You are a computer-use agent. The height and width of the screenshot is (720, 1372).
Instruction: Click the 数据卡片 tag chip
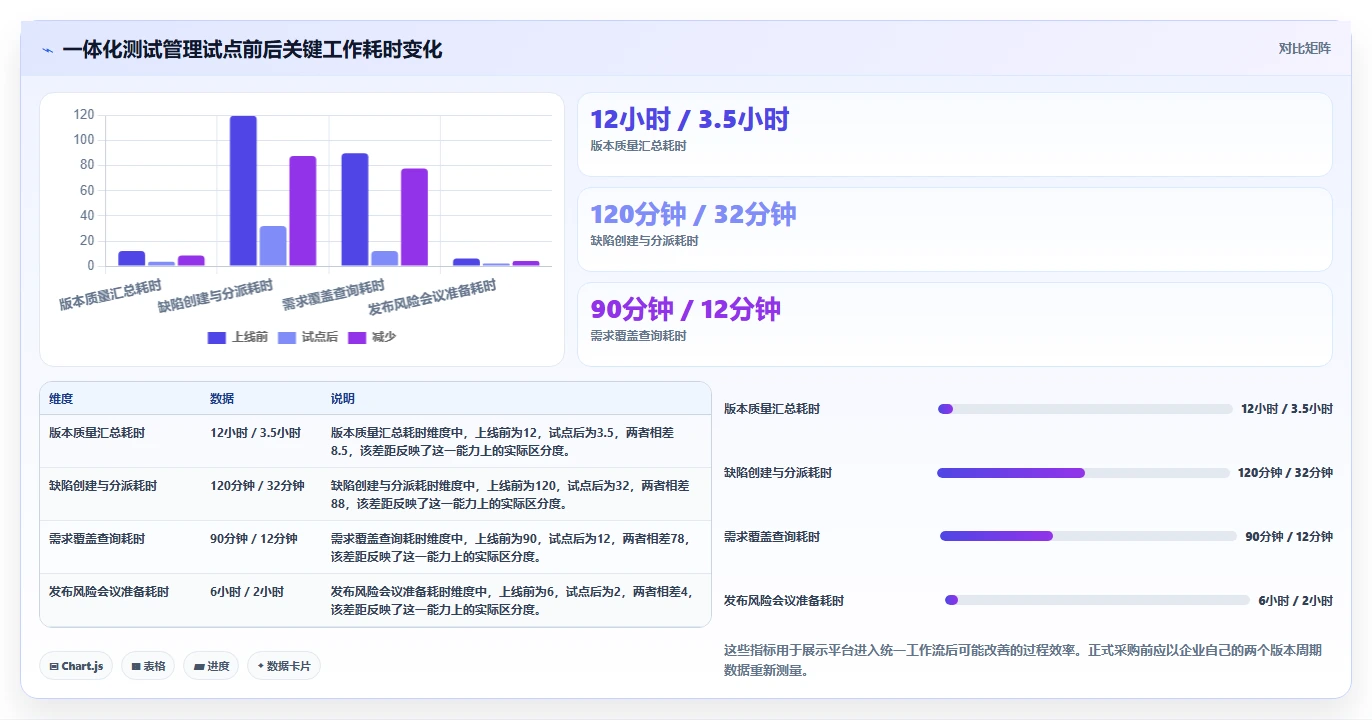pos(284,666)
